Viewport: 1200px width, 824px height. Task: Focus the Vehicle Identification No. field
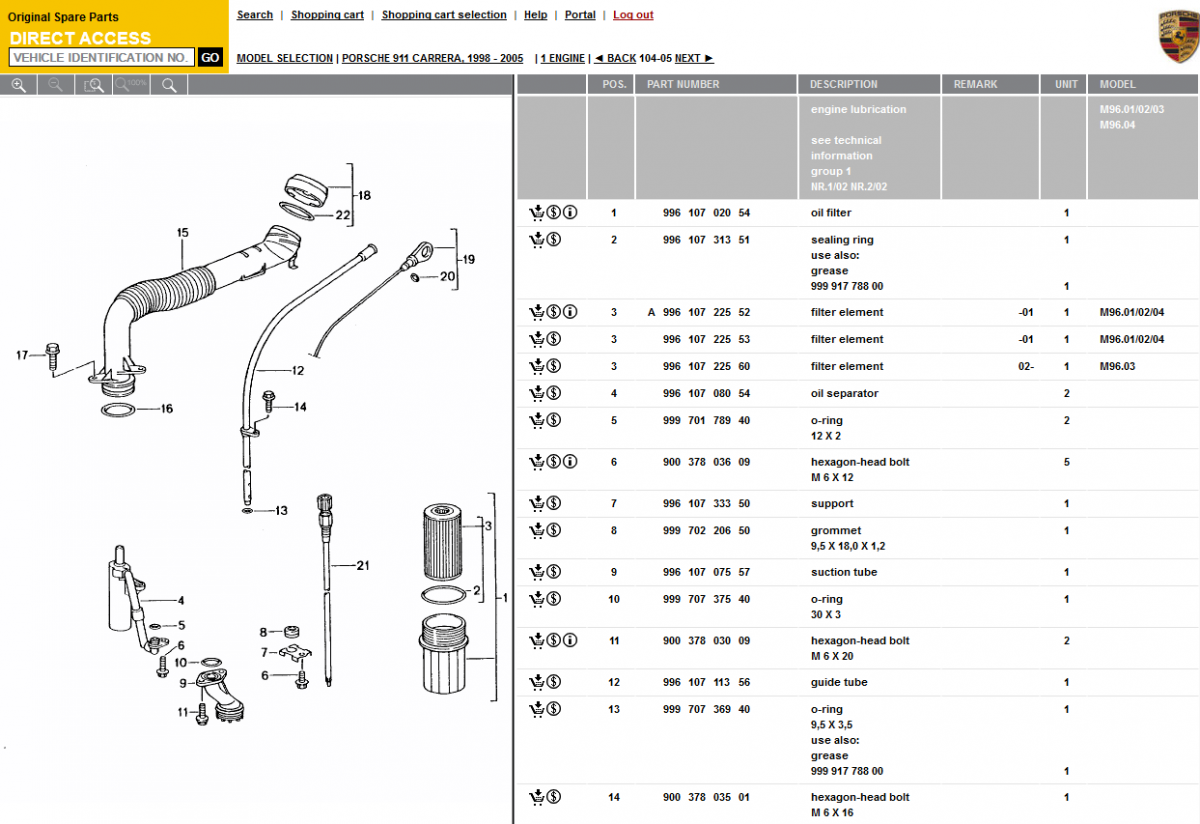[x=101, y=58]
